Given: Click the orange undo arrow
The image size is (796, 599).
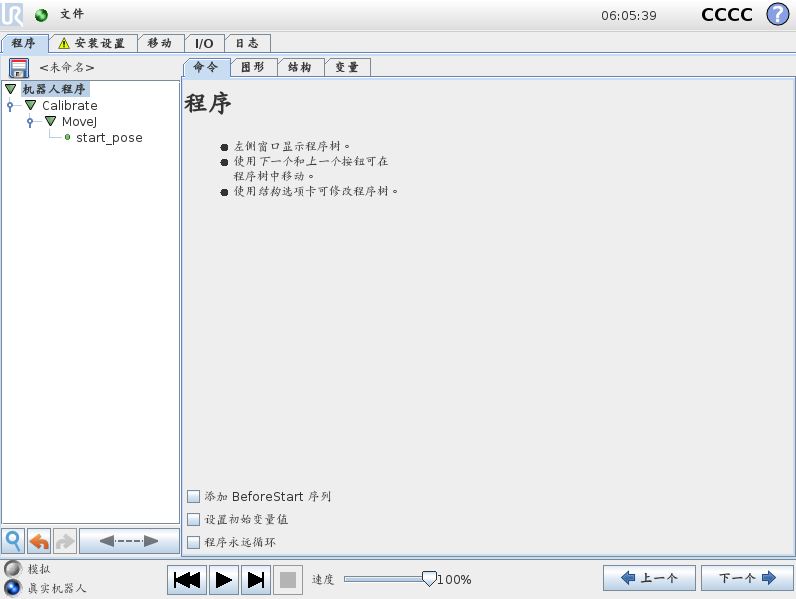Looking at the screenshot, I should point(39,541).
